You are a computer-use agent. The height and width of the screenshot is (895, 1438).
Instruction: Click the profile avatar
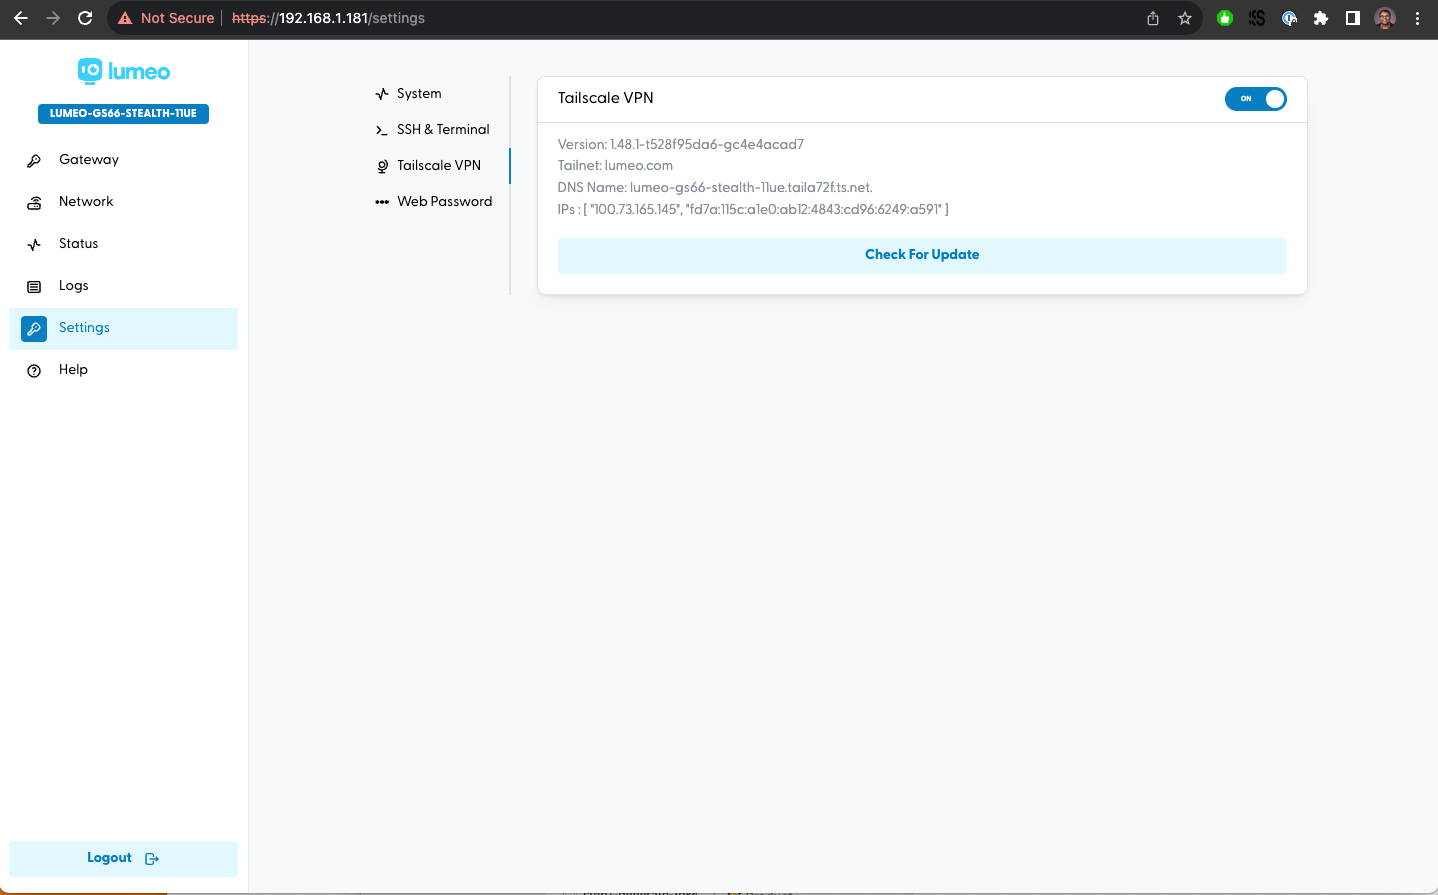1385,18
